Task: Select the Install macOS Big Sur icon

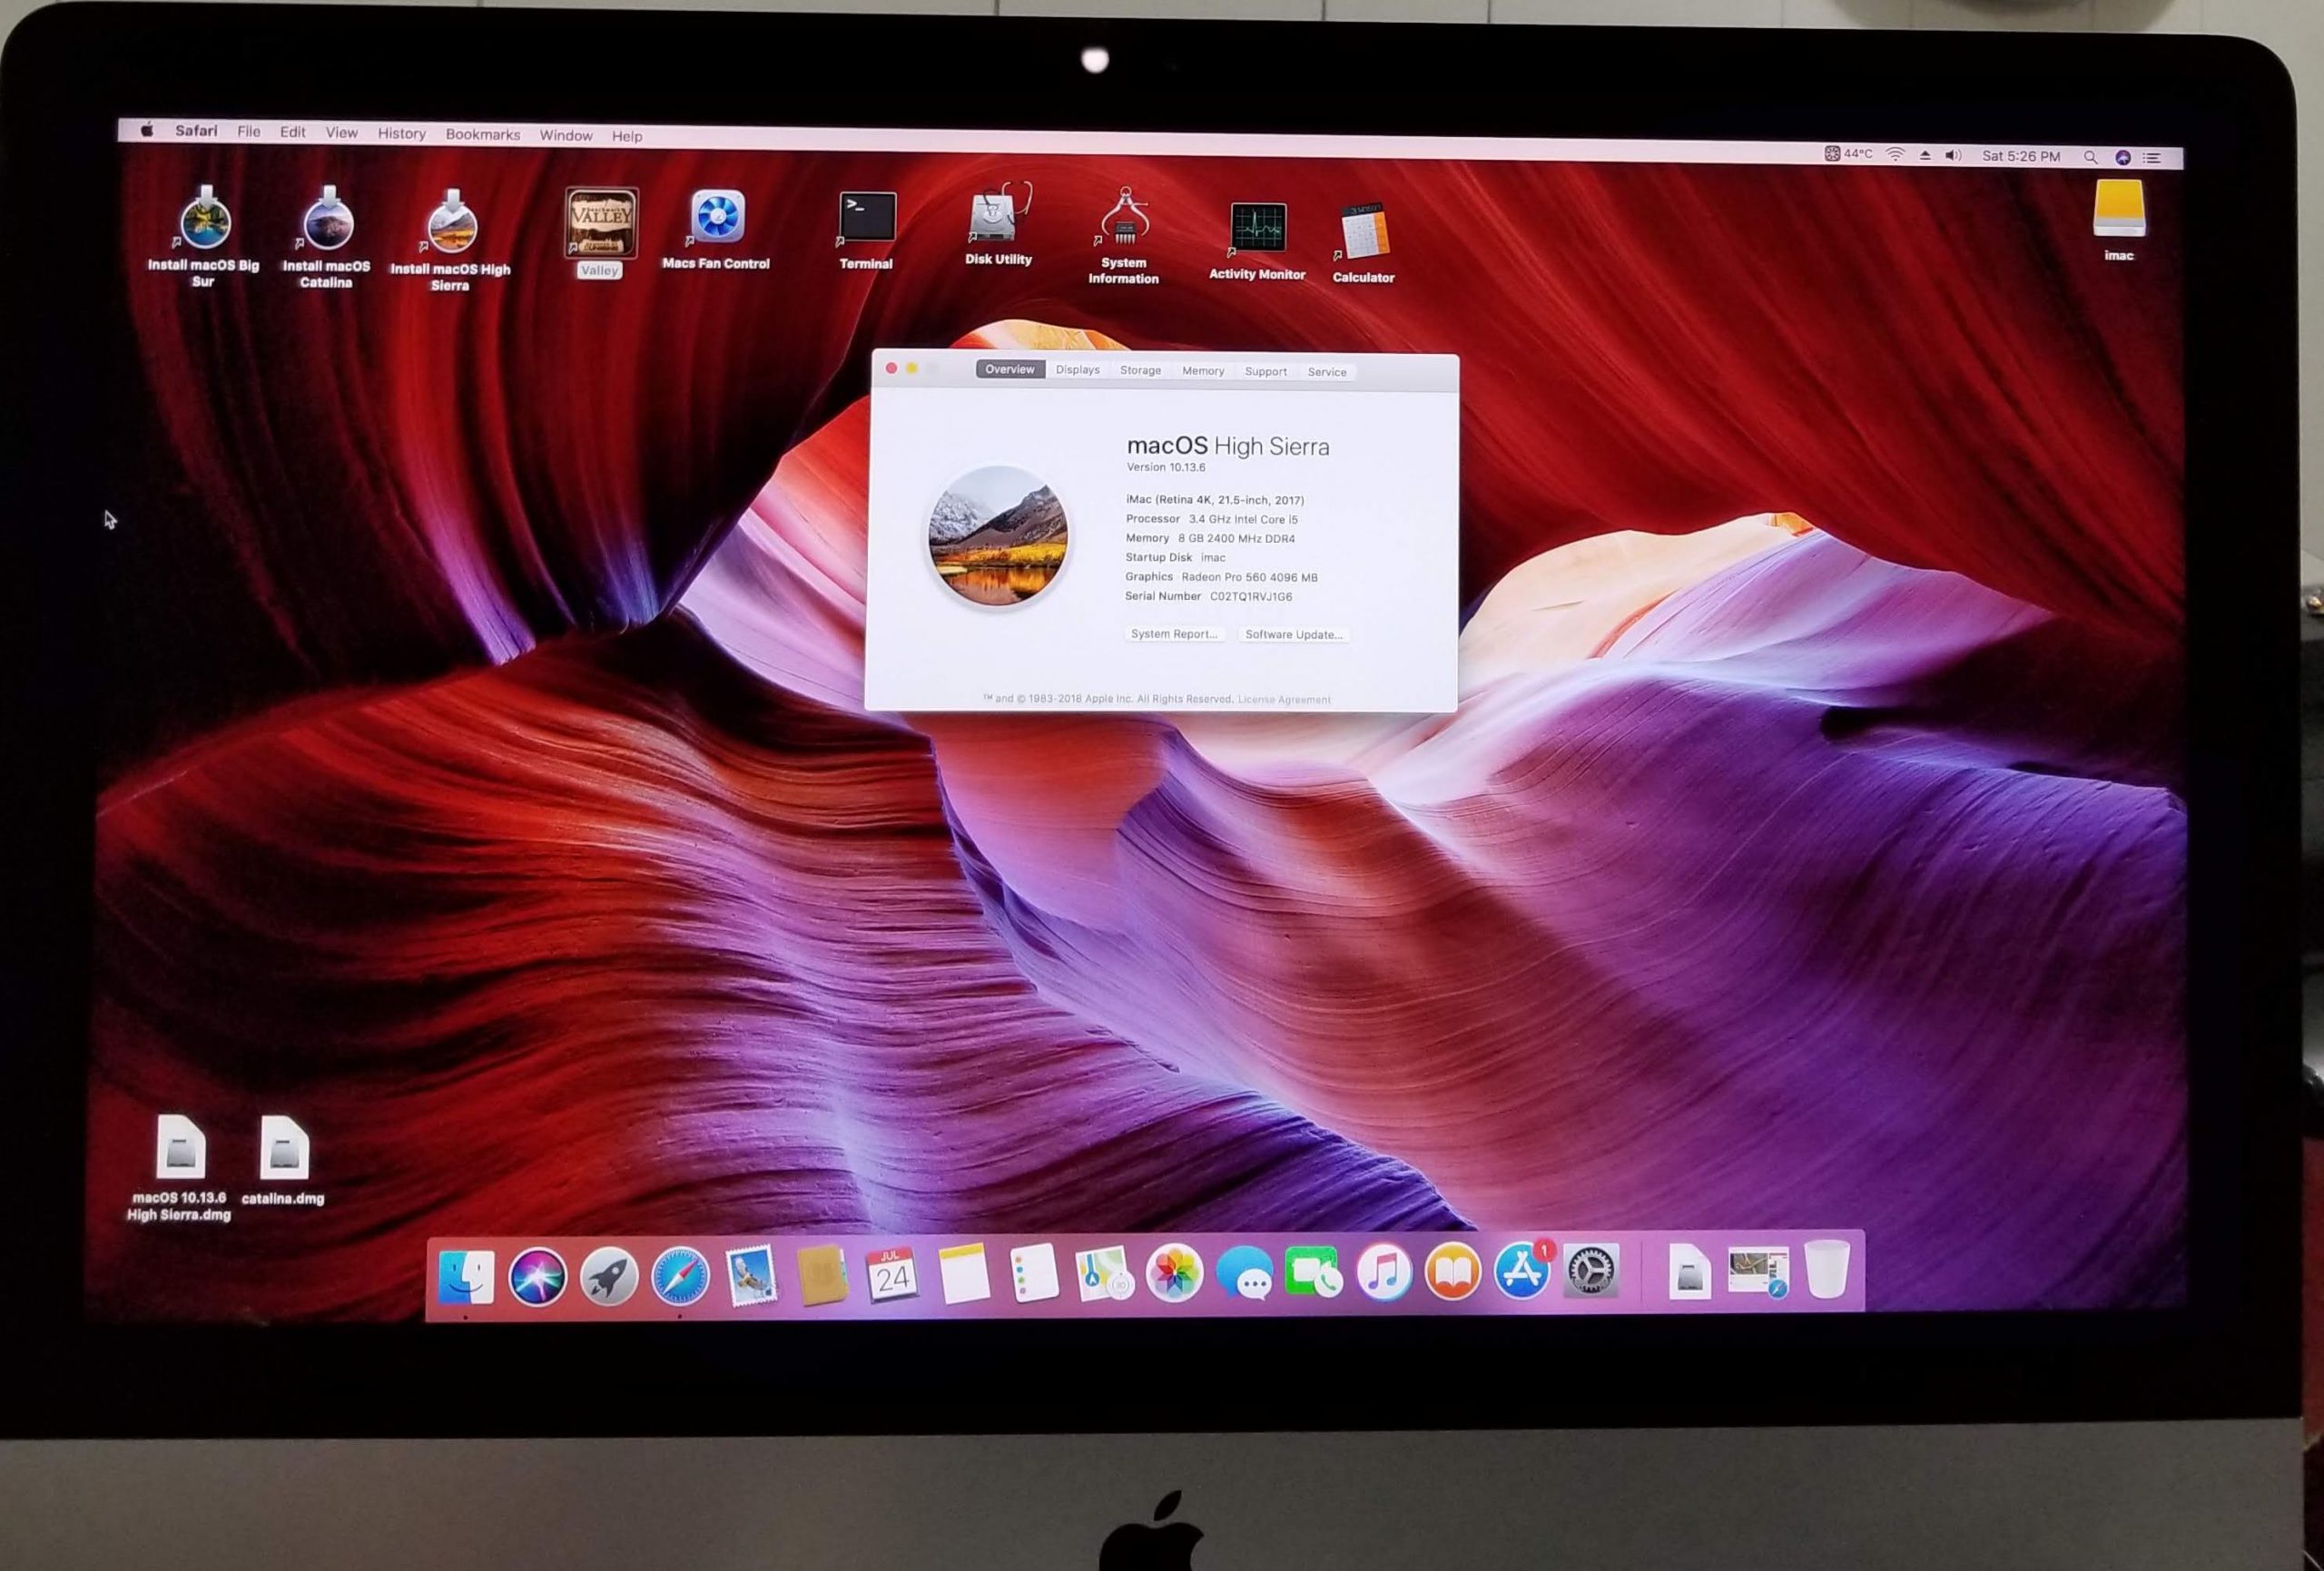Action: pos(205,221)
